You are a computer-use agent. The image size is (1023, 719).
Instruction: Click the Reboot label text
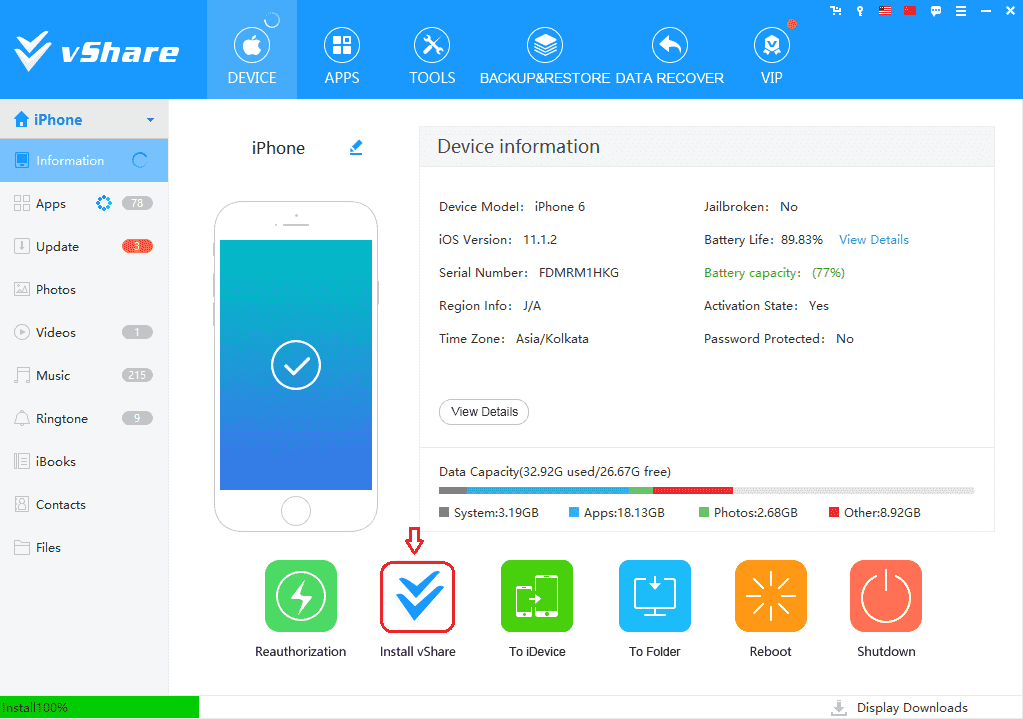pyautogui.click(x=771, y=652)
